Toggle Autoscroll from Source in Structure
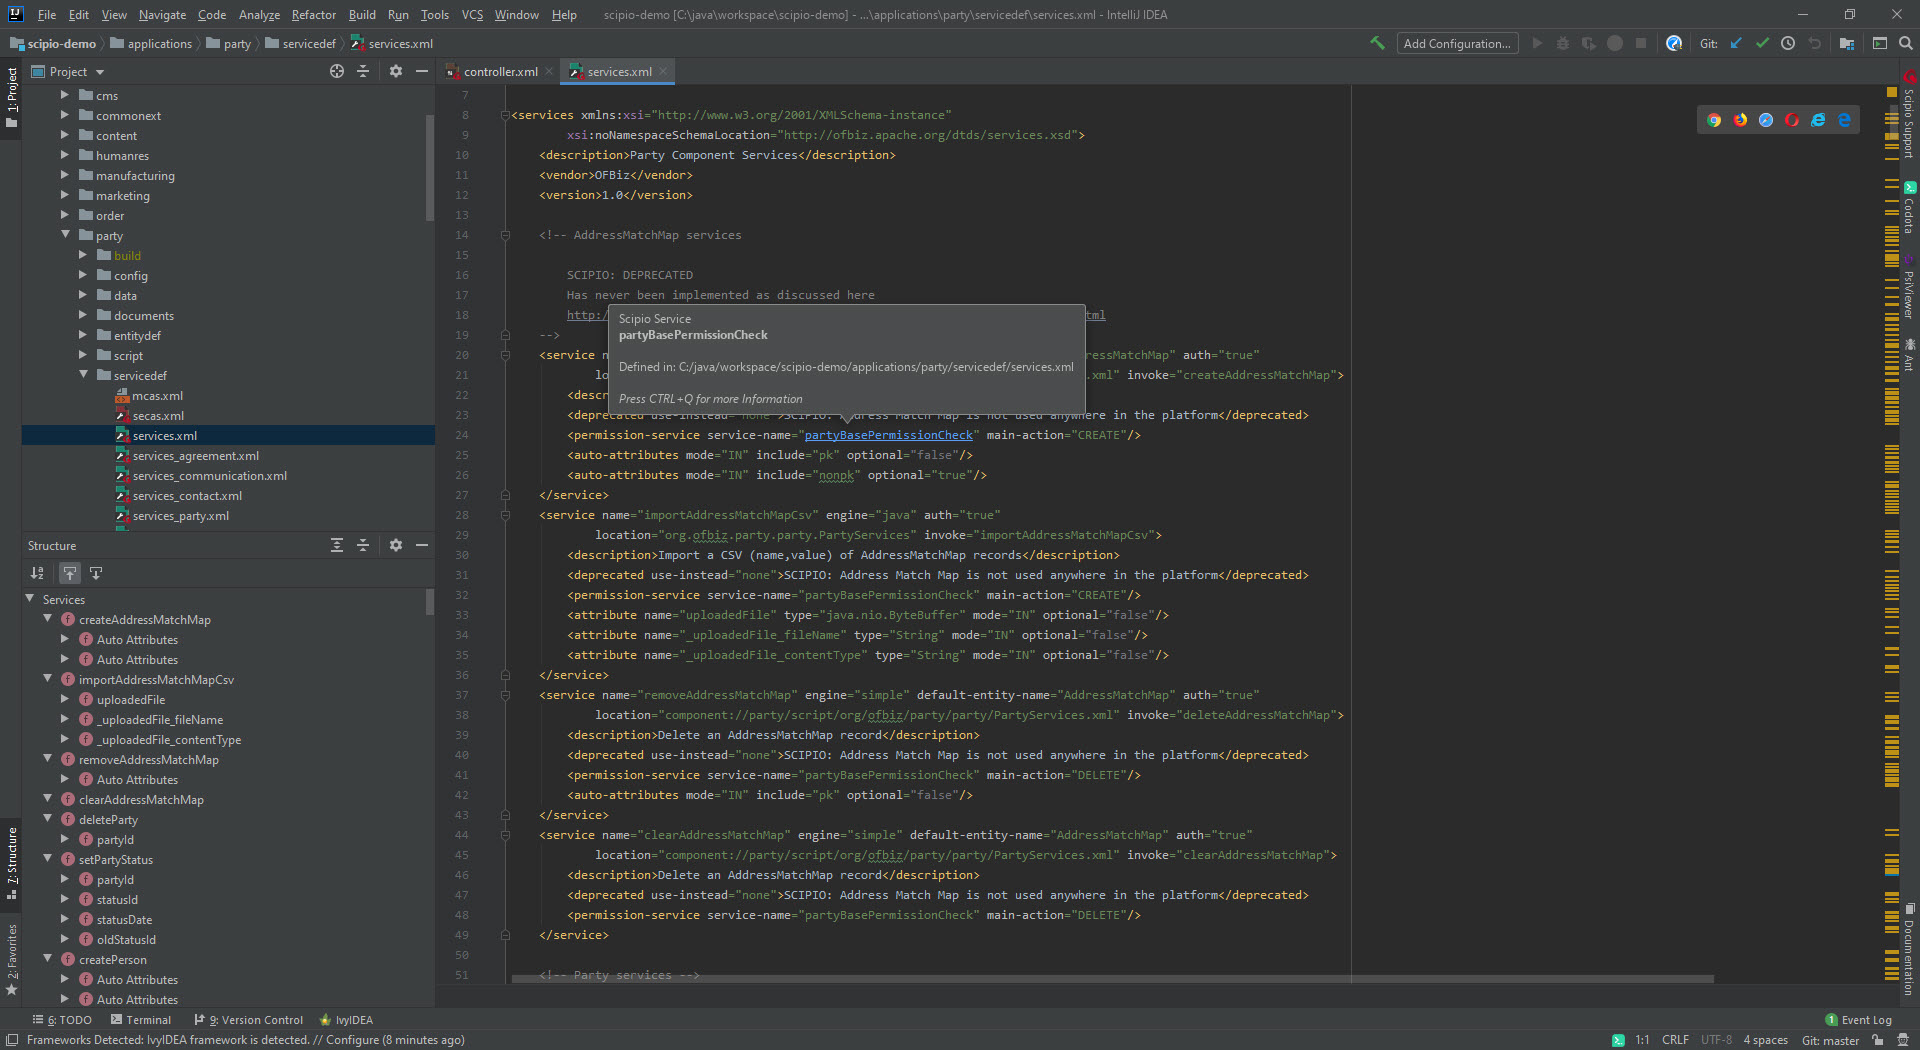1920x1050 pixels. click(96, 573)
